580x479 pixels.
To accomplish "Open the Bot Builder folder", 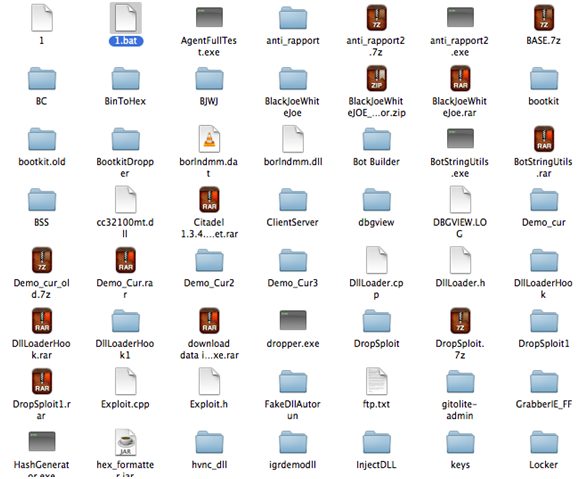I will (377, 139).
